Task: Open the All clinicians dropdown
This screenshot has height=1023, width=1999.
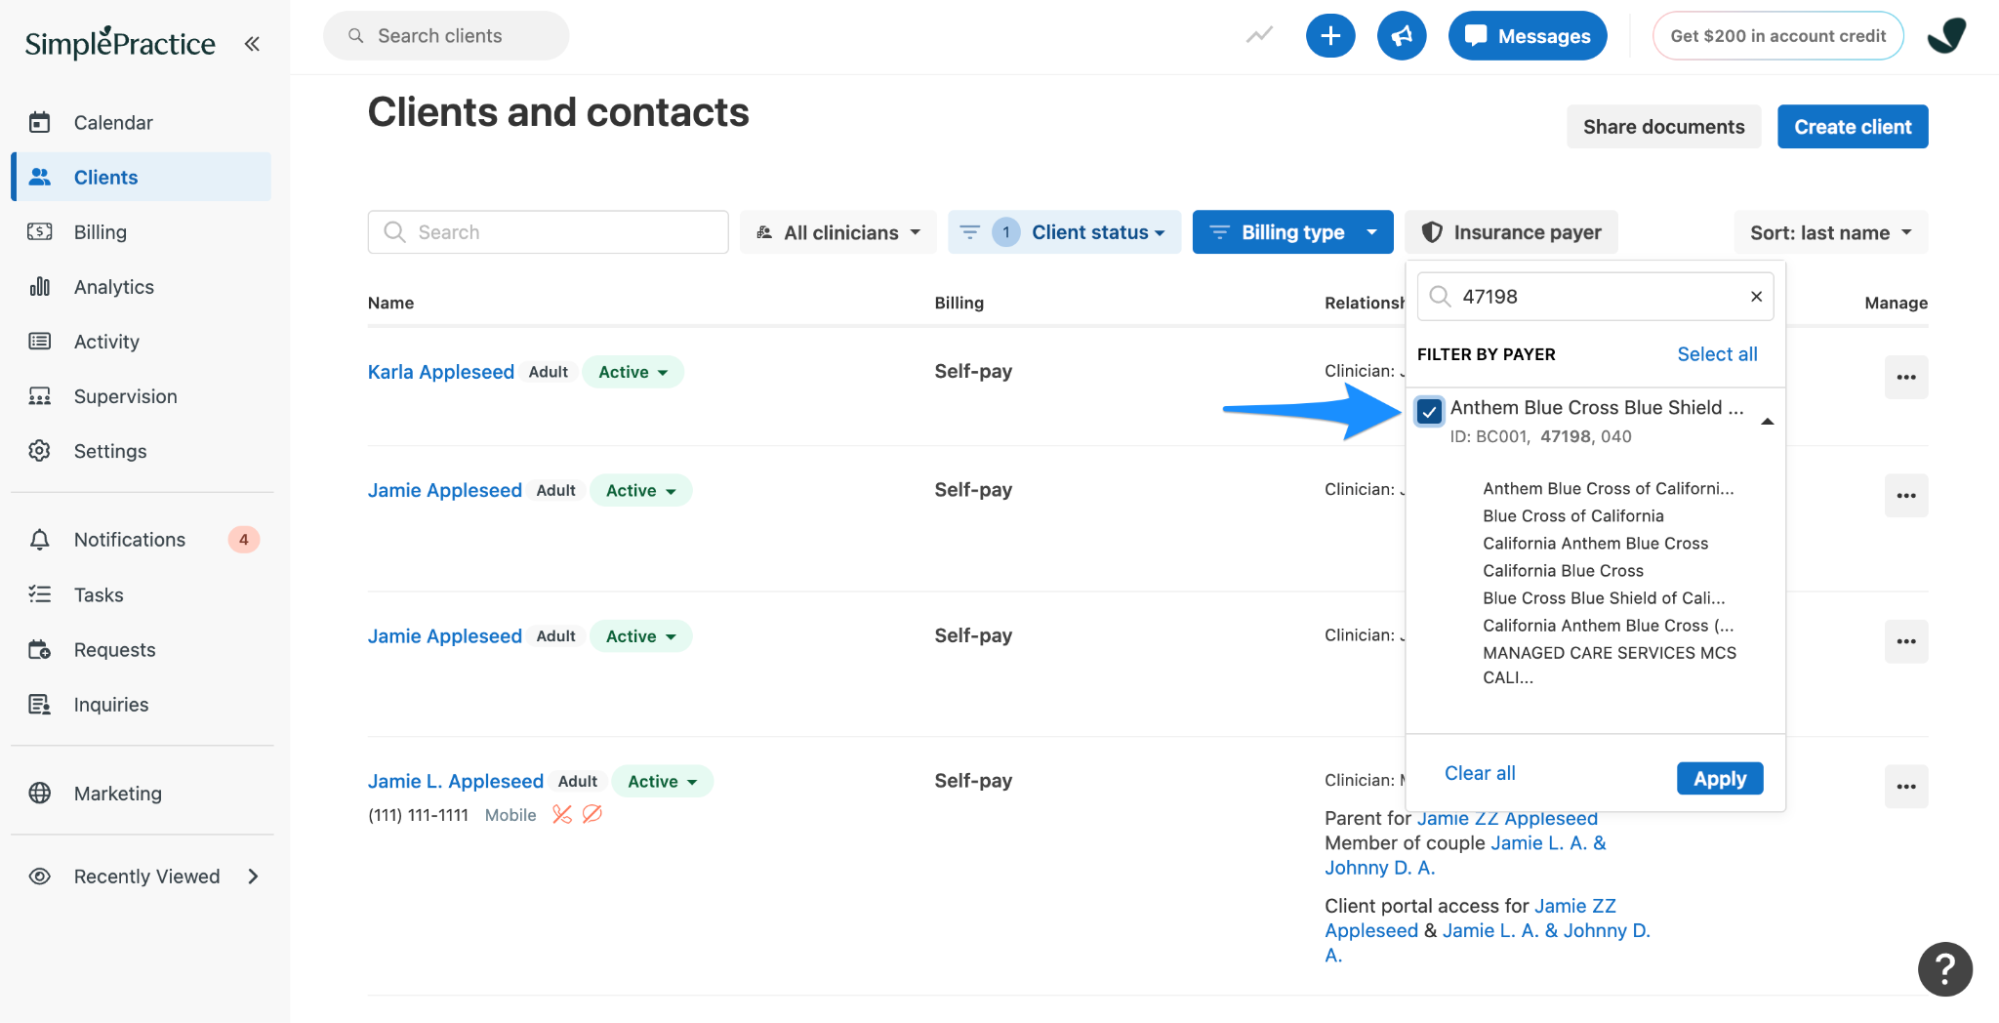Action: click(x=838, y=232)
